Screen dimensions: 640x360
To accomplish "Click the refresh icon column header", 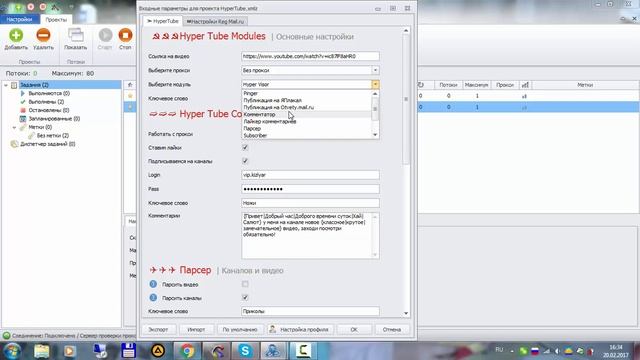I will (420, 85).
